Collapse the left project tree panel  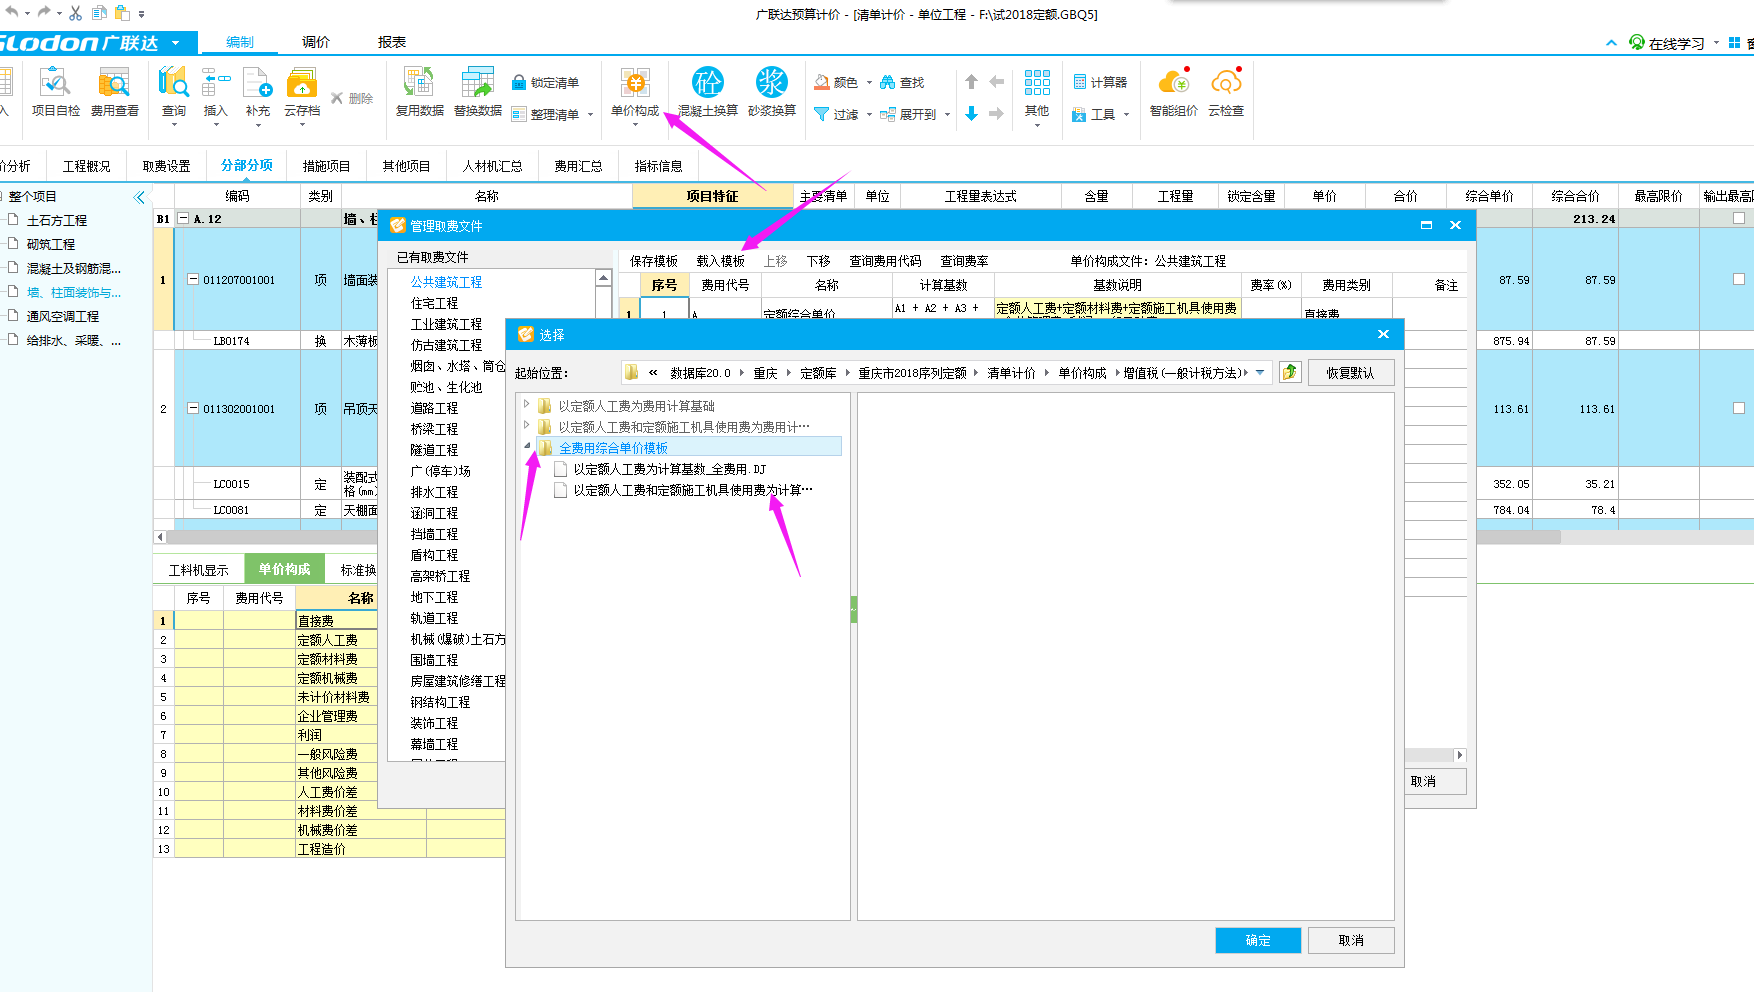point(139,197)
